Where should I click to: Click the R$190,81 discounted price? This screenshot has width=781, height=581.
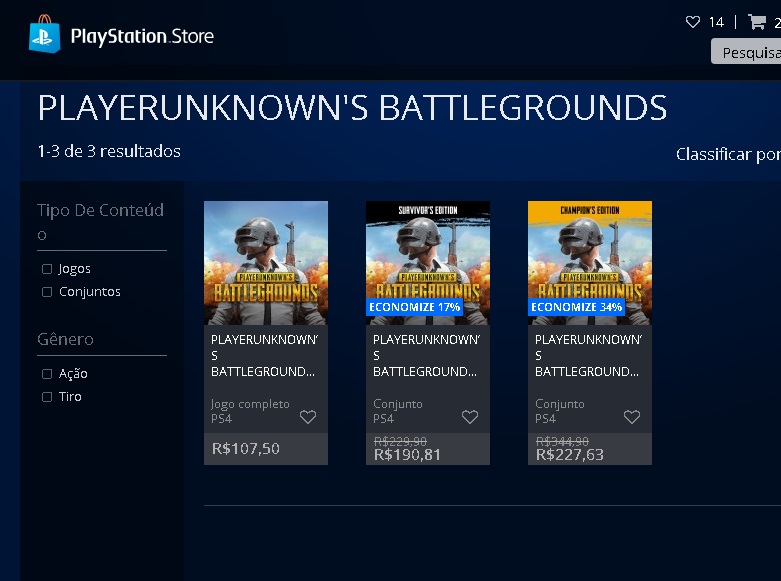(407, 454)
